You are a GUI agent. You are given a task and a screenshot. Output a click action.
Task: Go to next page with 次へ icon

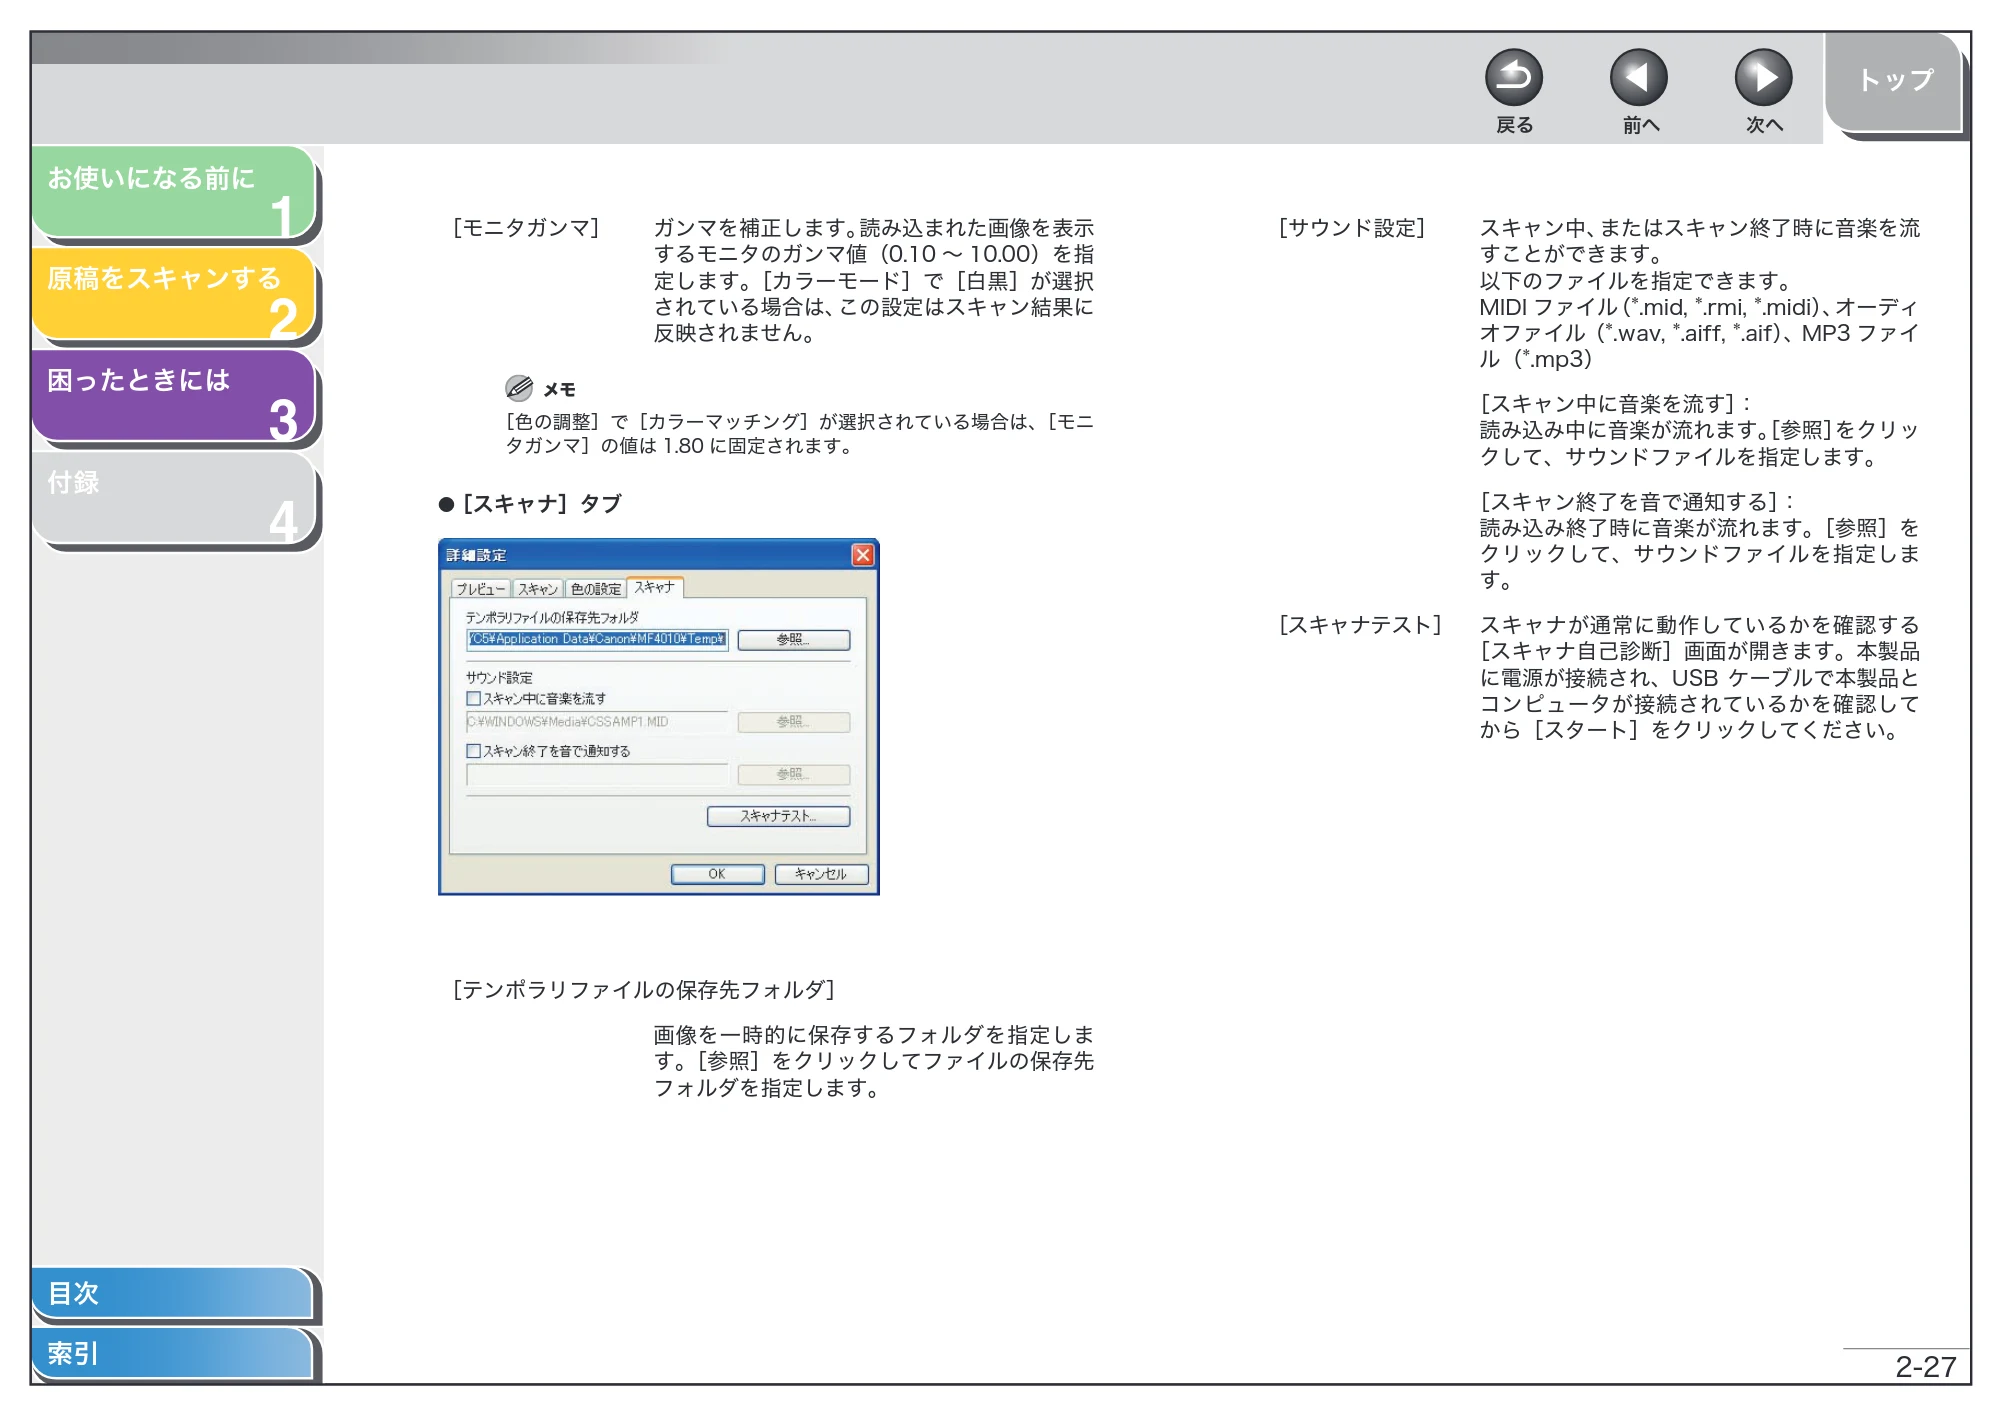point(1763,78)
